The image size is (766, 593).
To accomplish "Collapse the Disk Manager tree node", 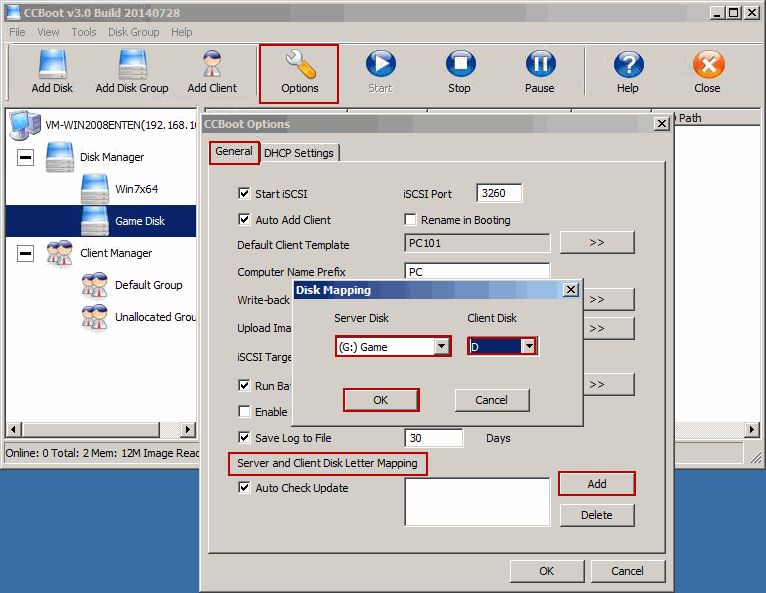I will (25, 157).
